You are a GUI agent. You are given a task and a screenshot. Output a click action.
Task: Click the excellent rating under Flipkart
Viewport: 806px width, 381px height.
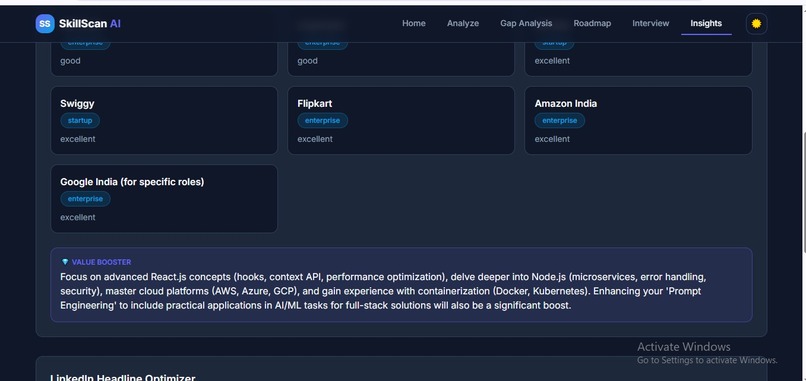(x=315, y=139)
